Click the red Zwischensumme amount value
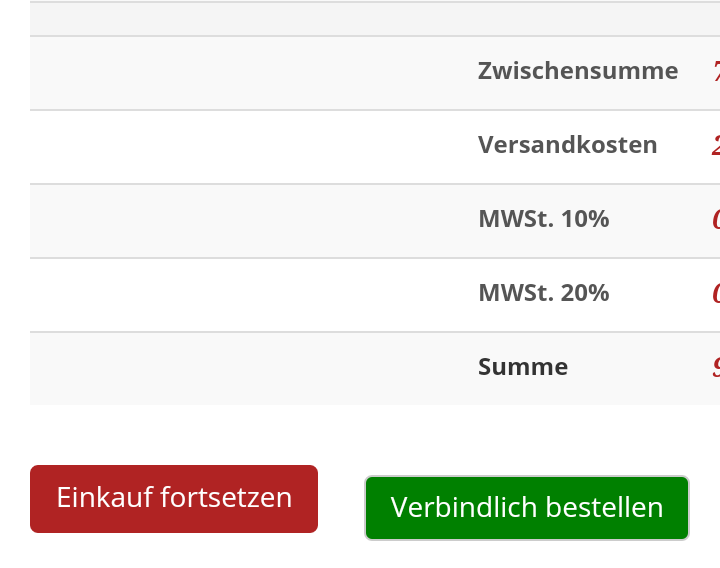Image resolution: width=720 pixels, height=568 pixels. point(715,71)
